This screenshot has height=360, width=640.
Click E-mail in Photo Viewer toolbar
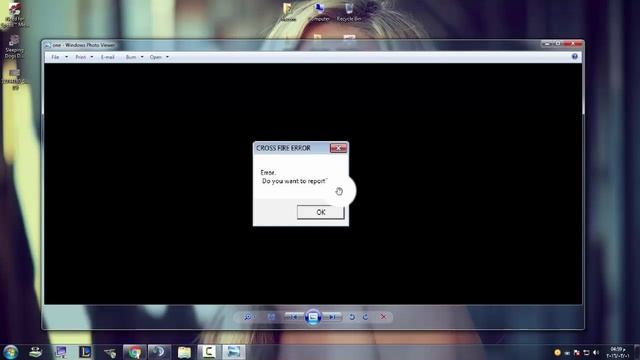point(108,57)
